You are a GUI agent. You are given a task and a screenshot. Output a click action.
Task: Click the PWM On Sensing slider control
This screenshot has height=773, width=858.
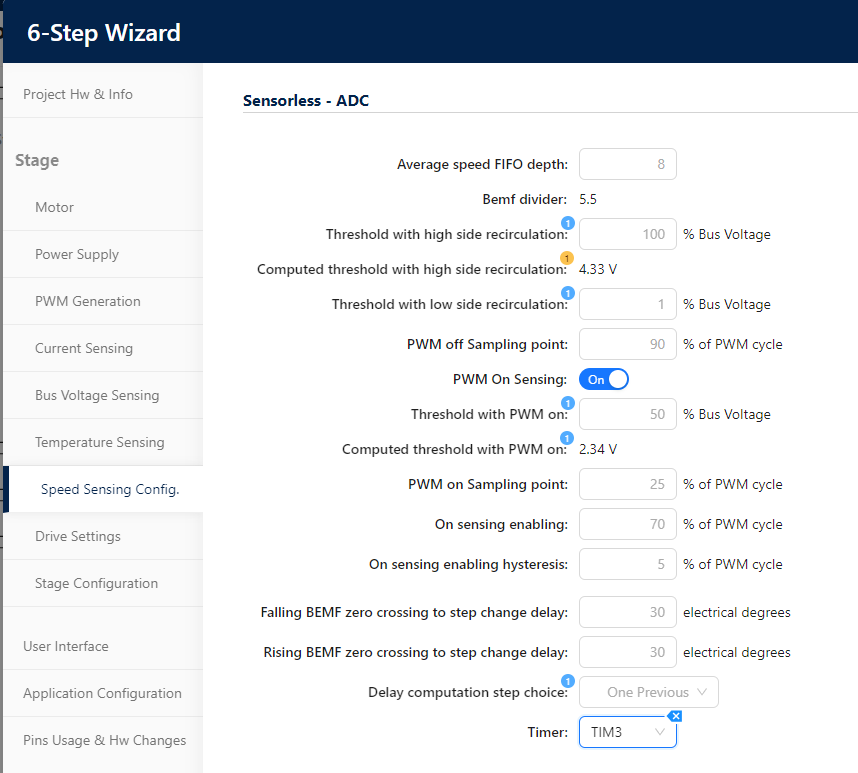(603, 379)
